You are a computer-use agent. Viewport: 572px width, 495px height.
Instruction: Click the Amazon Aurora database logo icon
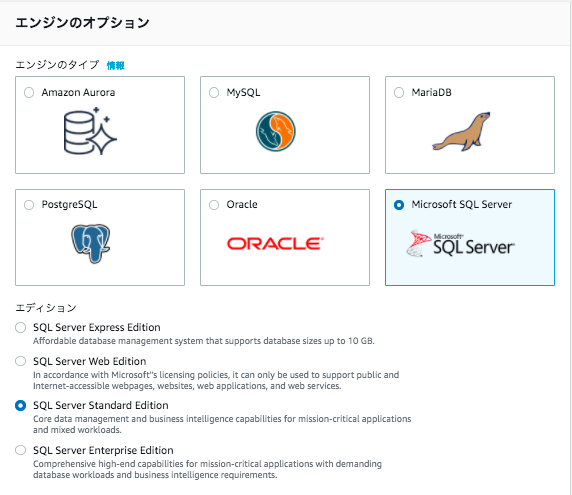pyautogui.click(x=90, y=131)
